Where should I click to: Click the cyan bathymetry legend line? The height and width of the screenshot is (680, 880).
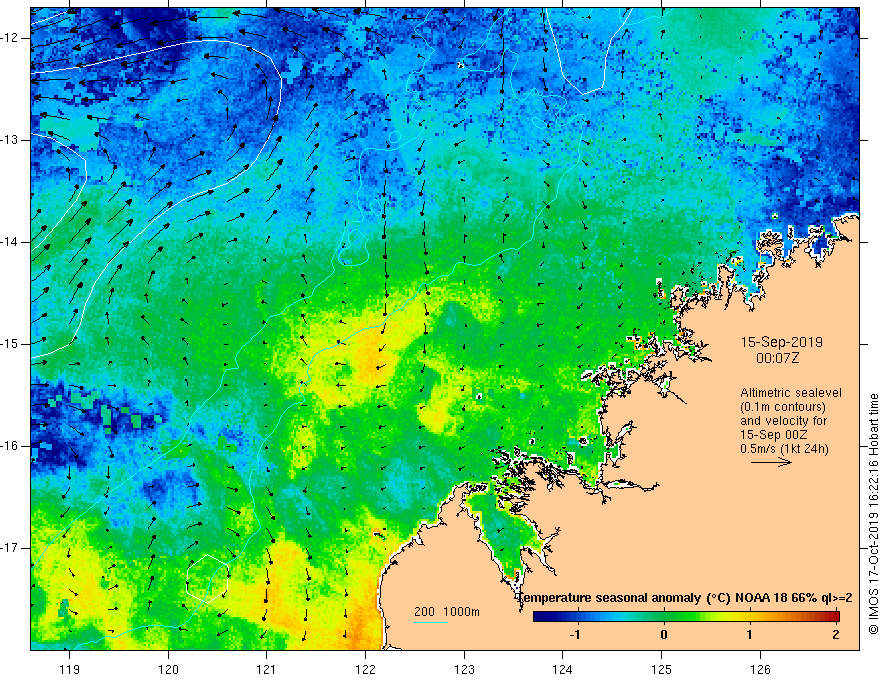click(x=431, y=622)
